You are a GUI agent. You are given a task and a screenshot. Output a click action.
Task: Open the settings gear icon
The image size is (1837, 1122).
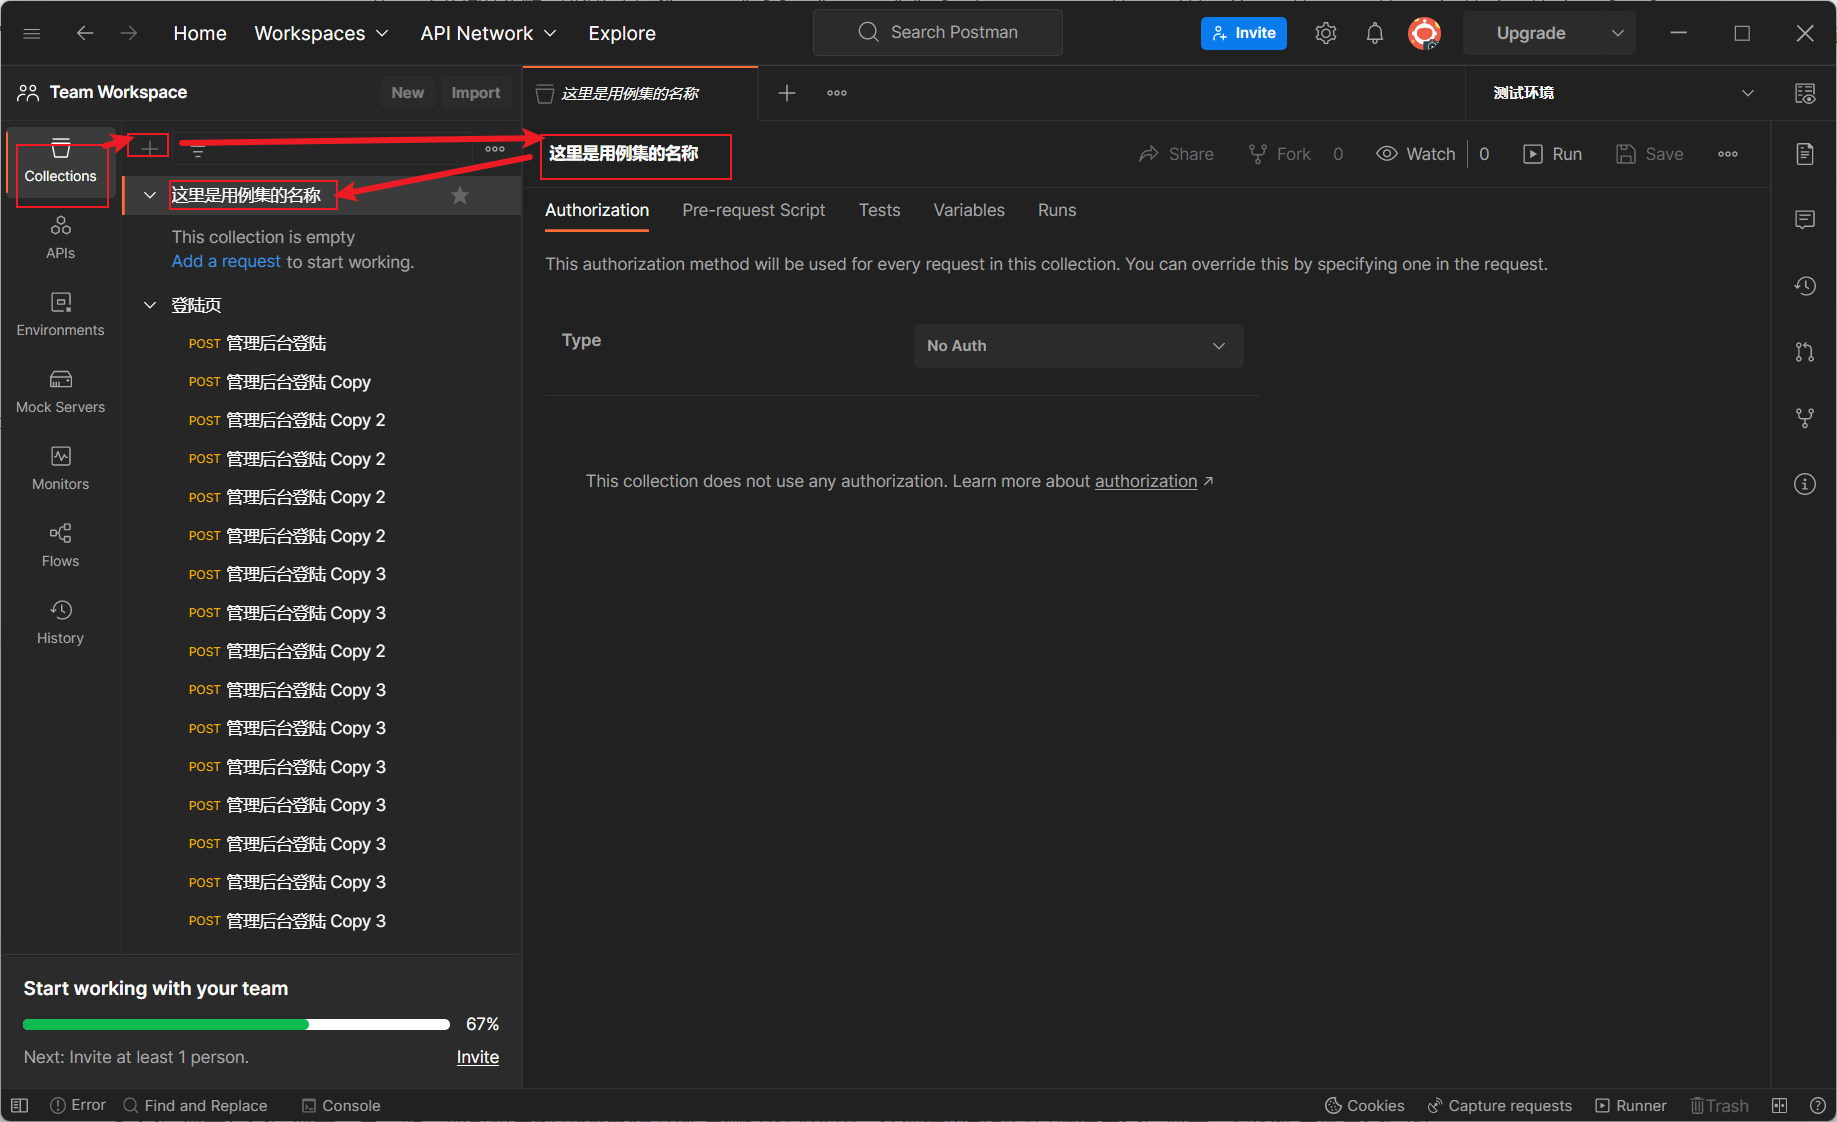point(1326,33)
